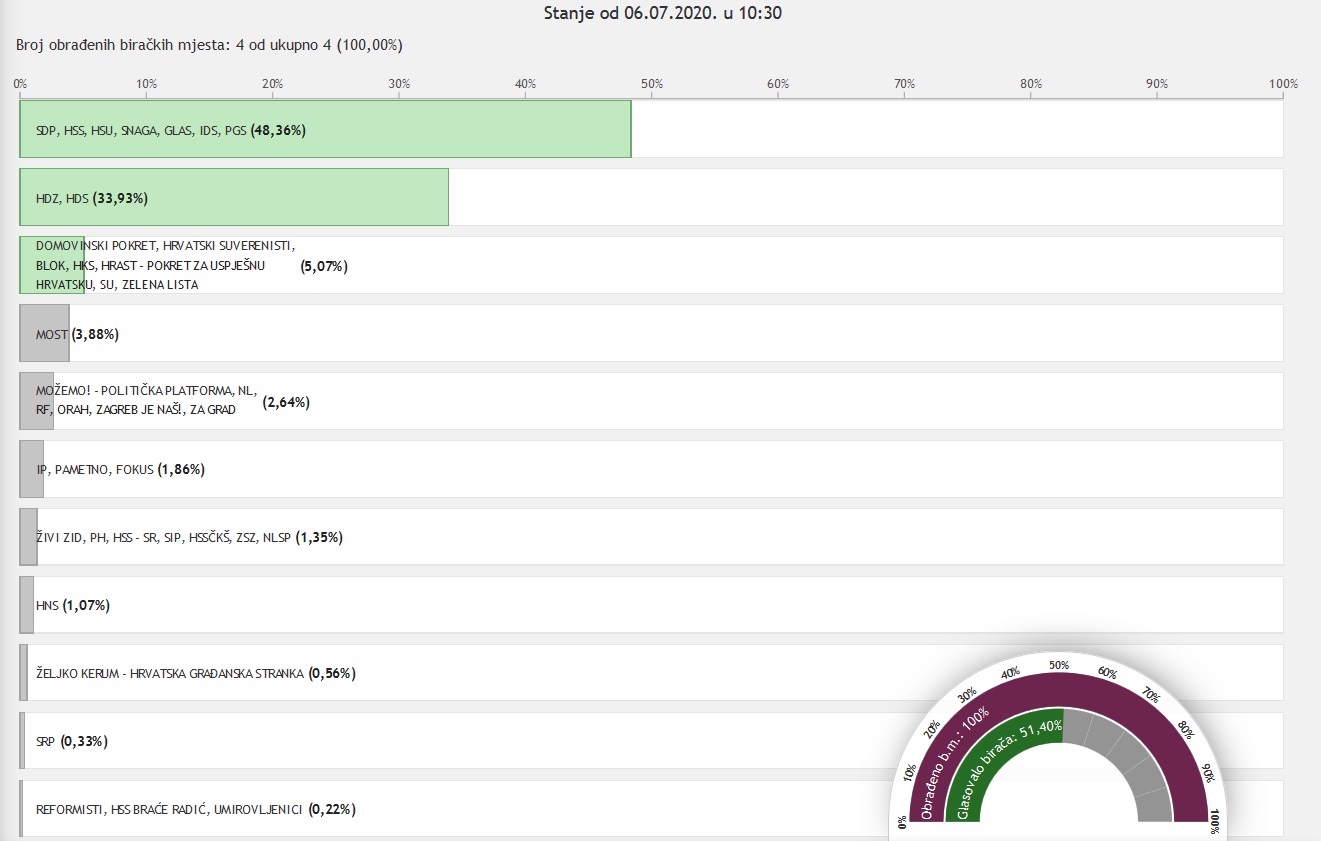Select the 2,64% result value
The width and height of the screenshot is (1321, 841).
(x=286, y=402)
